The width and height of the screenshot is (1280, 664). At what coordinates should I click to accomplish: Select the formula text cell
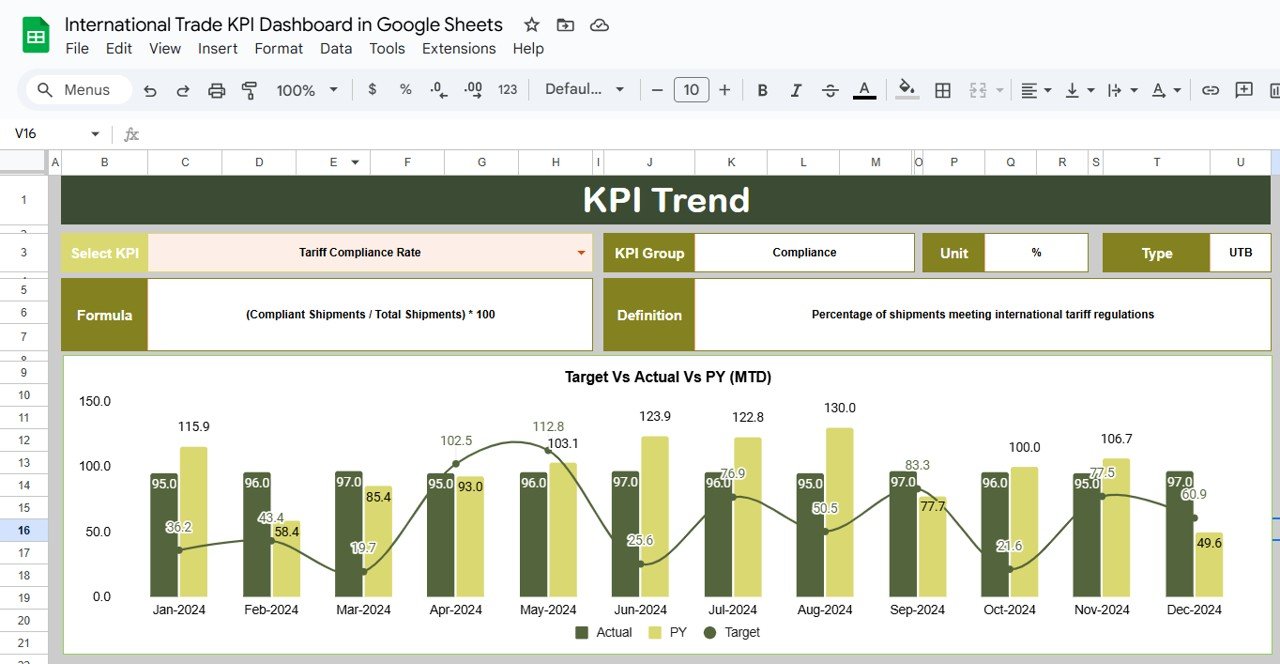(370, 314)
